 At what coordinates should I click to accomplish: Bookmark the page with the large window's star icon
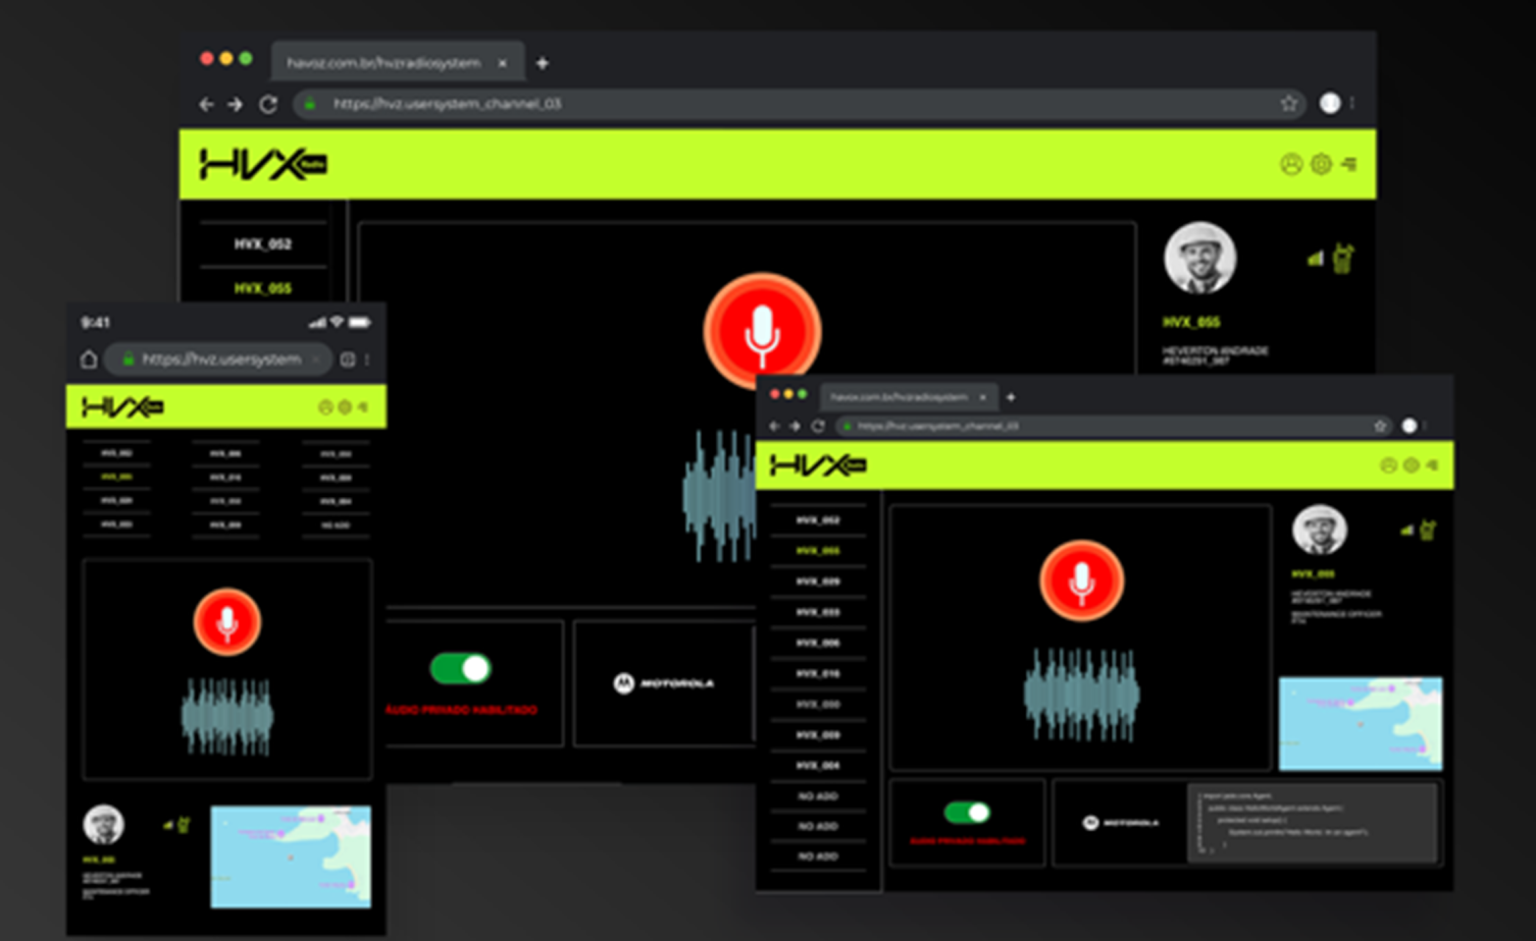[1288, 103]
